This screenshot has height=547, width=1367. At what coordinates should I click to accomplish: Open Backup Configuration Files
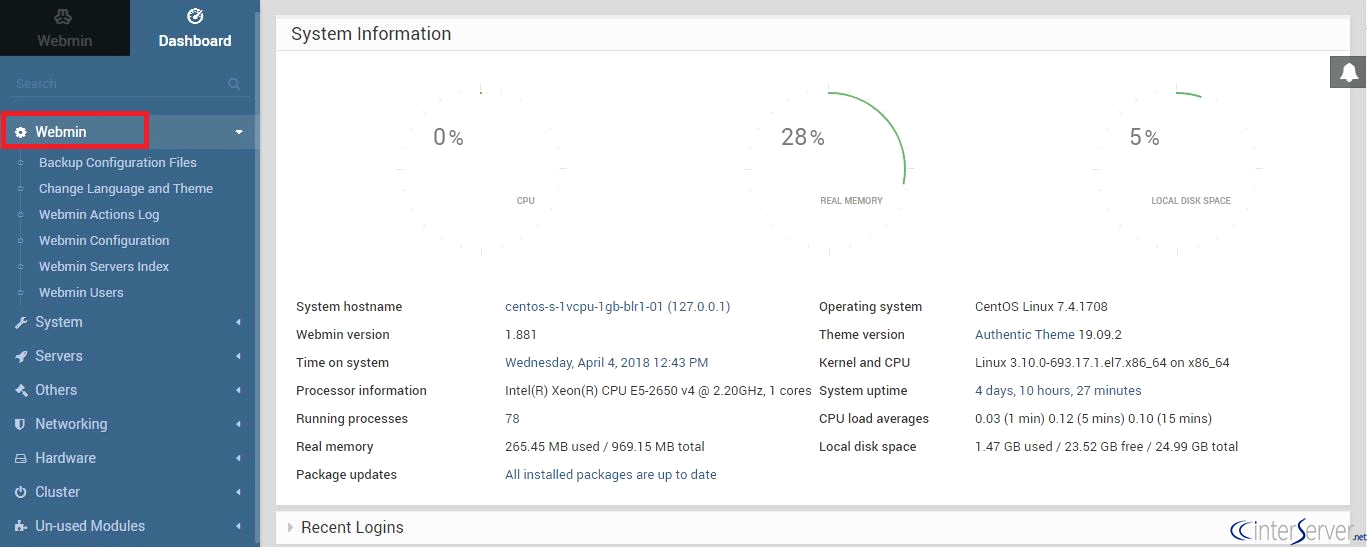tap(117, 162)
